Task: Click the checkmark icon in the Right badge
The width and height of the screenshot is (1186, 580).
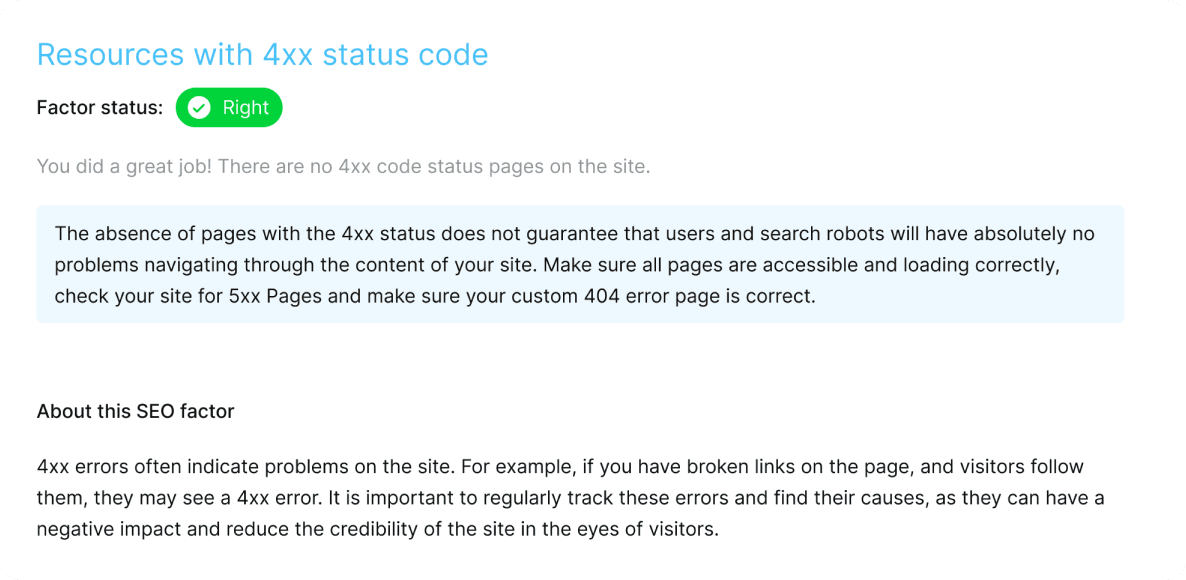Action: pyautogui.click(x=200, y=108)
